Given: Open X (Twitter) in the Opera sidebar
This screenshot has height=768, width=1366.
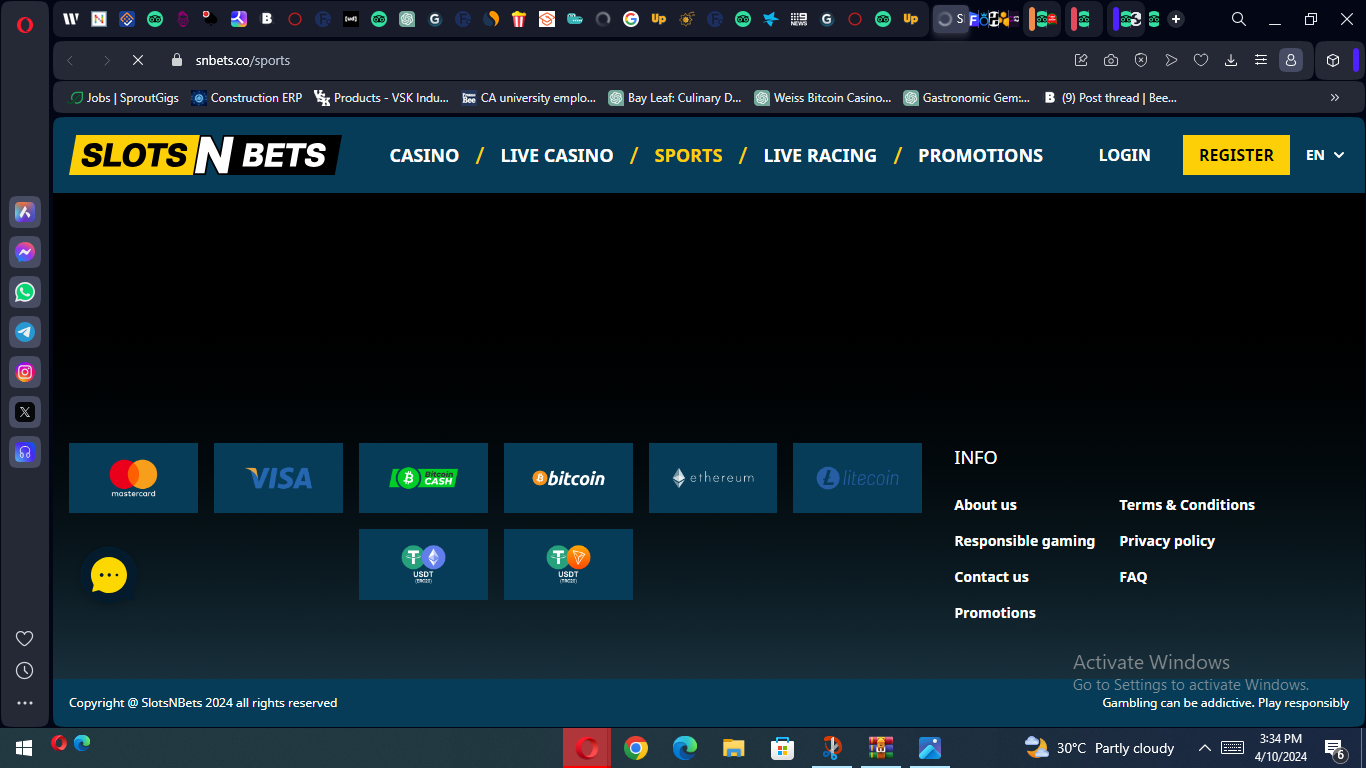Looking at the screenshot, I should click(25, 412).
